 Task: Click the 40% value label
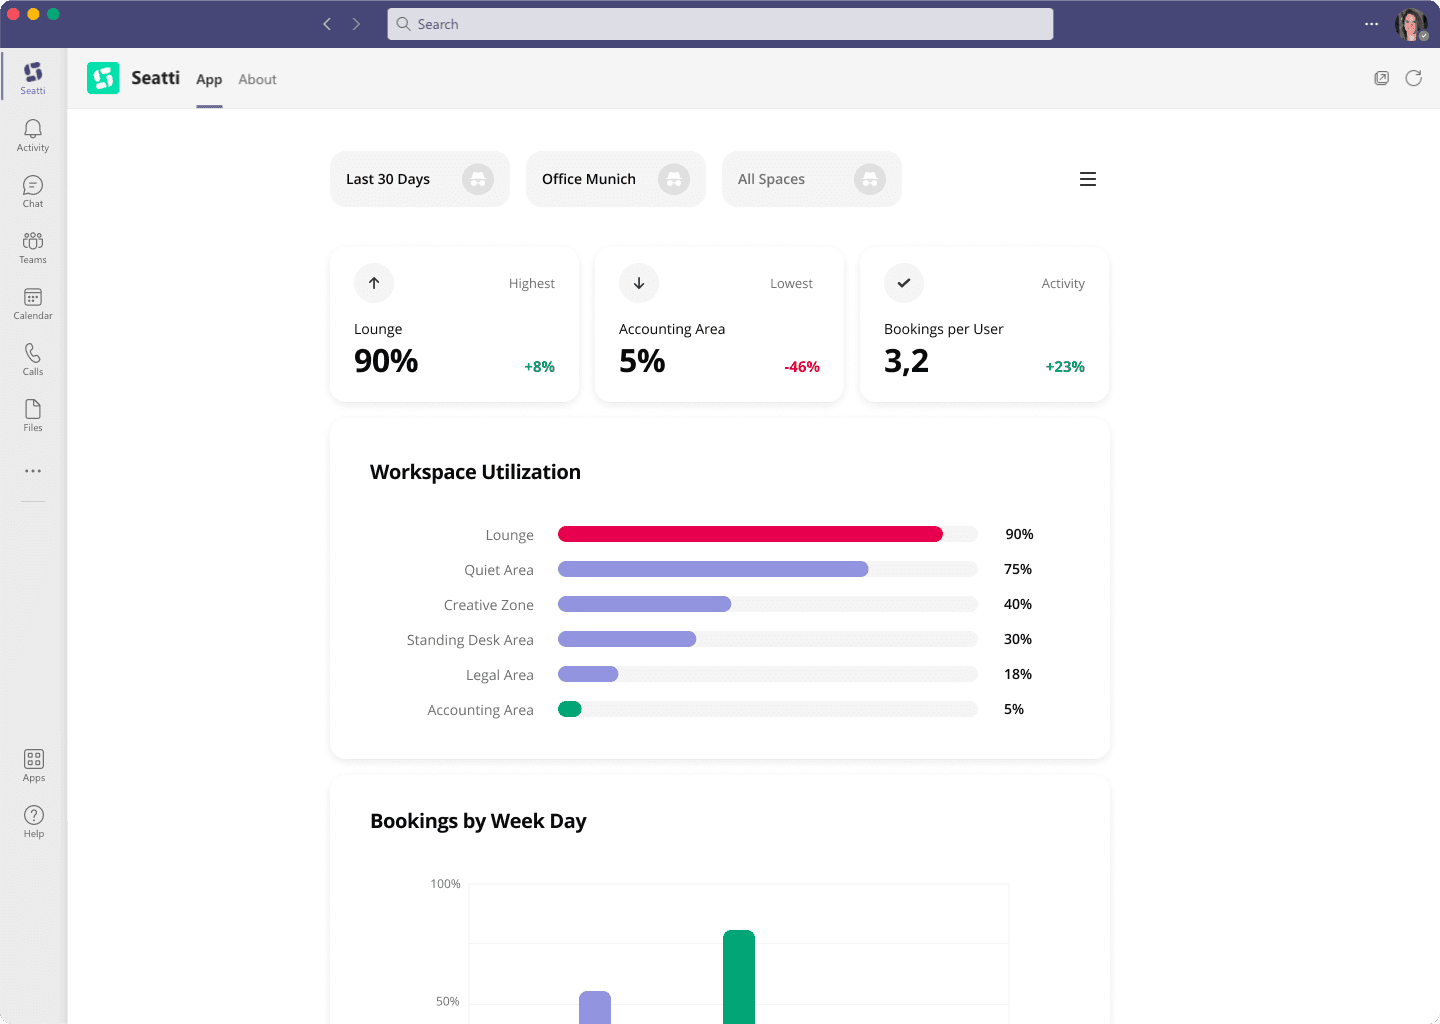(x=1018, y=604)
